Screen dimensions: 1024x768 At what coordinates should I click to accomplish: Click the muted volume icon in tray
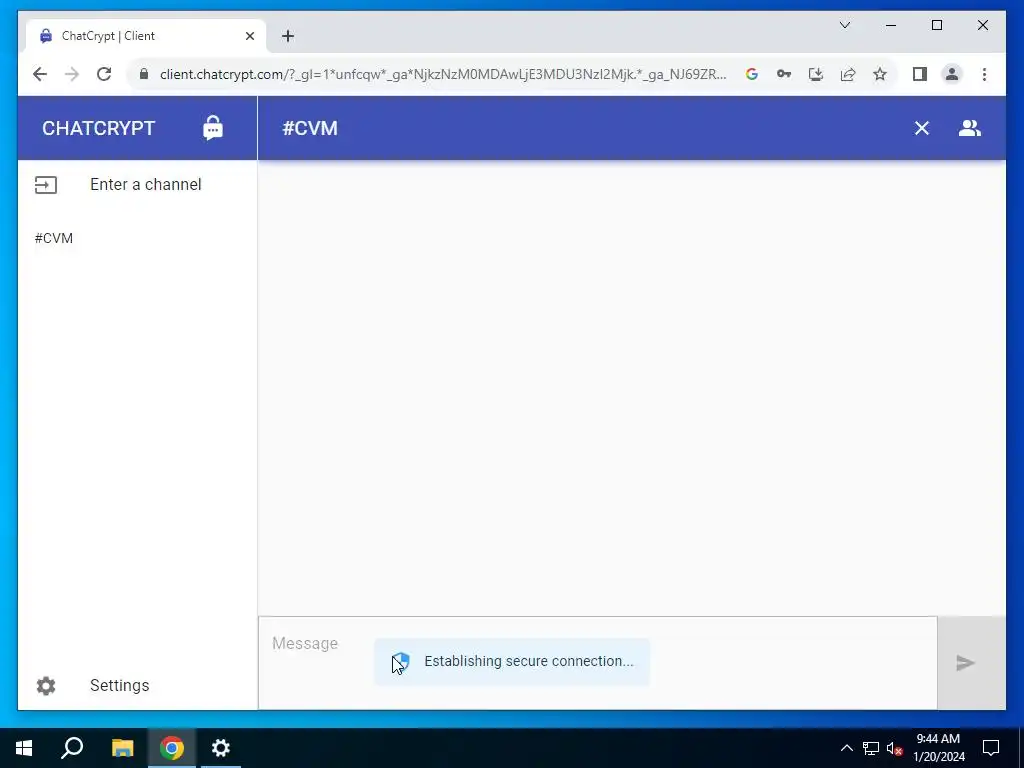pos(894,748)
